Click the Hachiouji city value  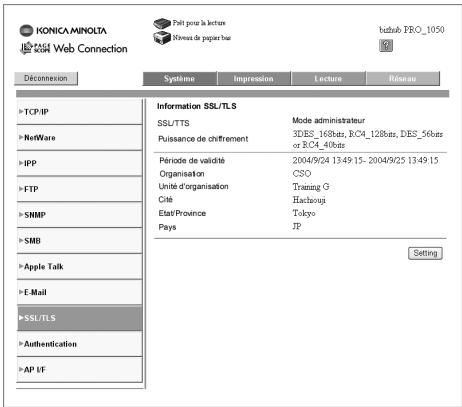pyautogui.click(x=309, y=200)
